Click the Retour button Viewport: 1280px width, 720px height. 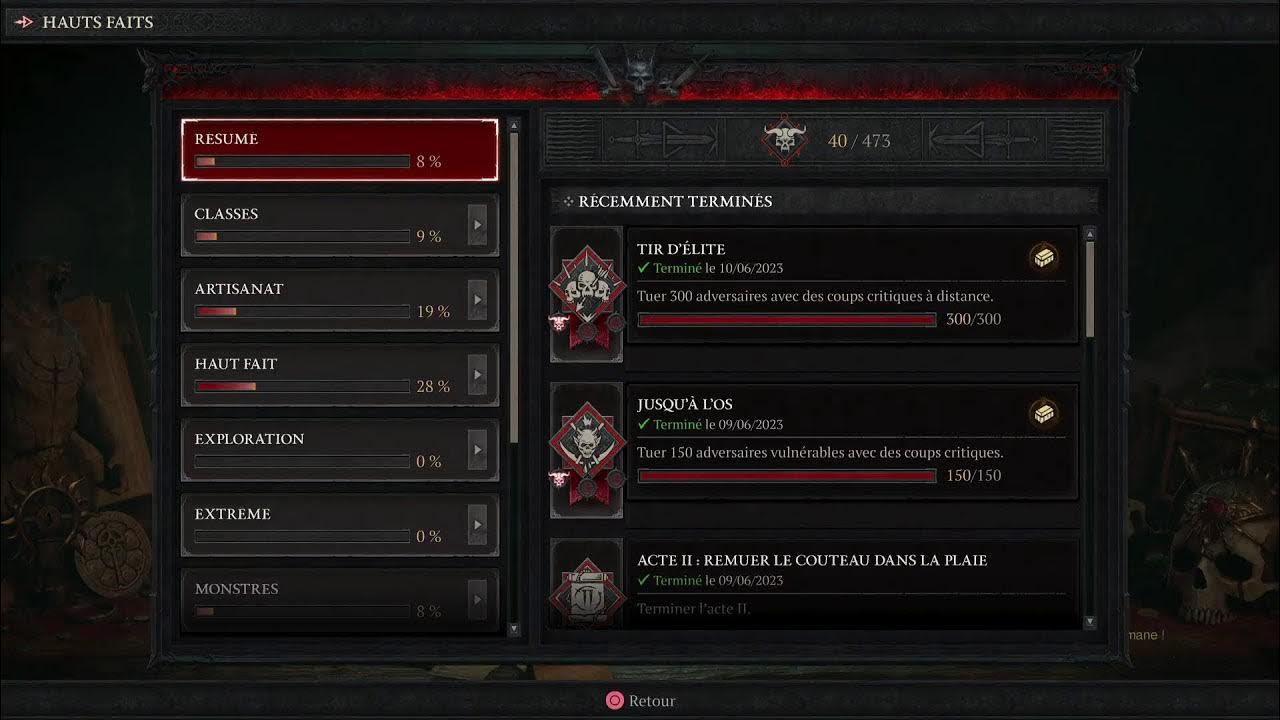[641, 701]
